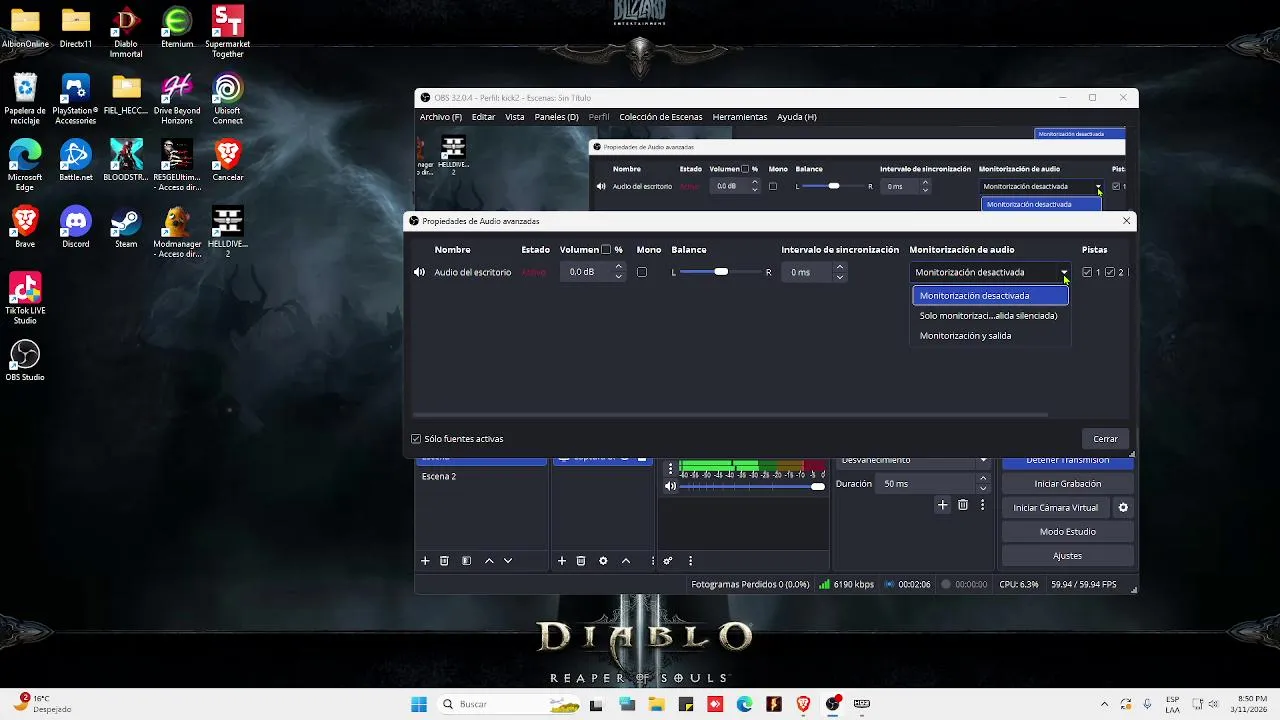Open Microsoft Edge from taskbar

745,704
